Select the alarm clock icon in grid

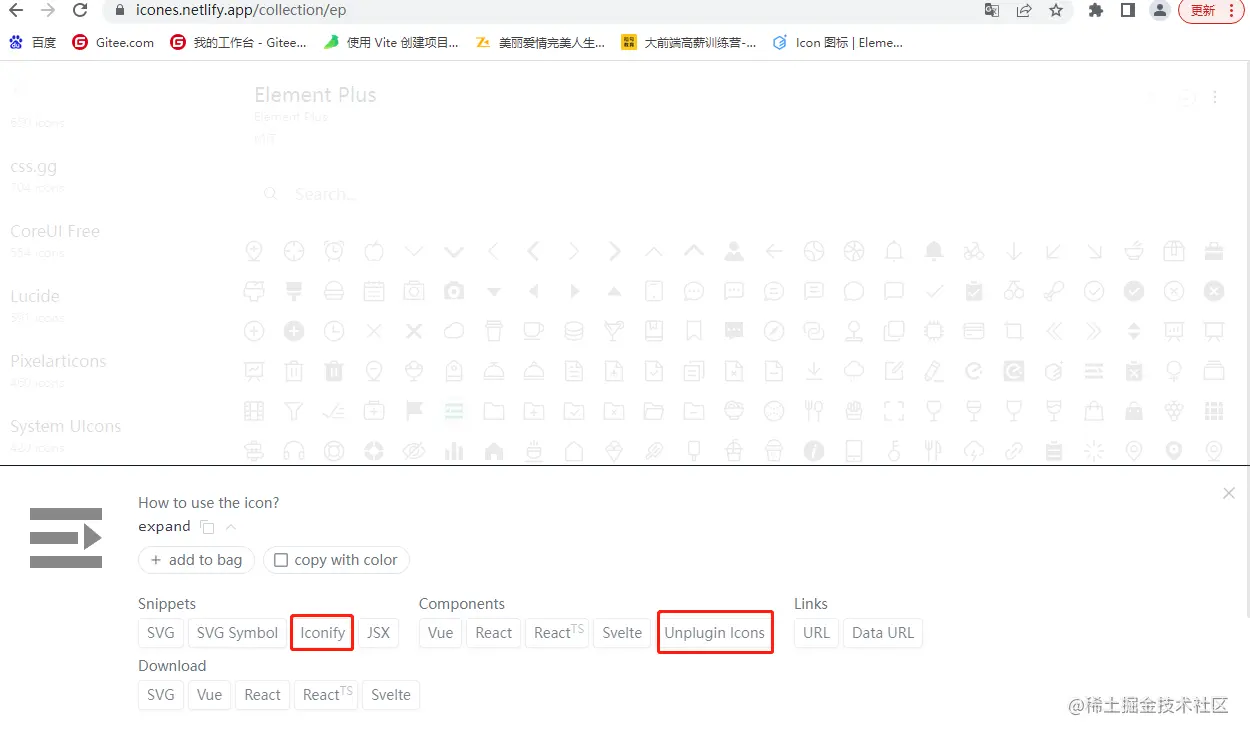334,251
